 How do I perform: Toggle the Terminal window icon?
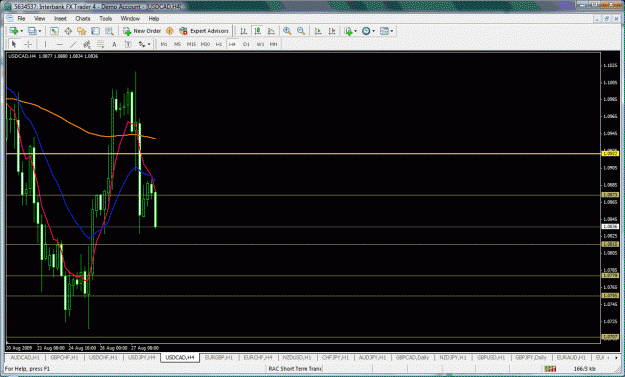point(96,31)
